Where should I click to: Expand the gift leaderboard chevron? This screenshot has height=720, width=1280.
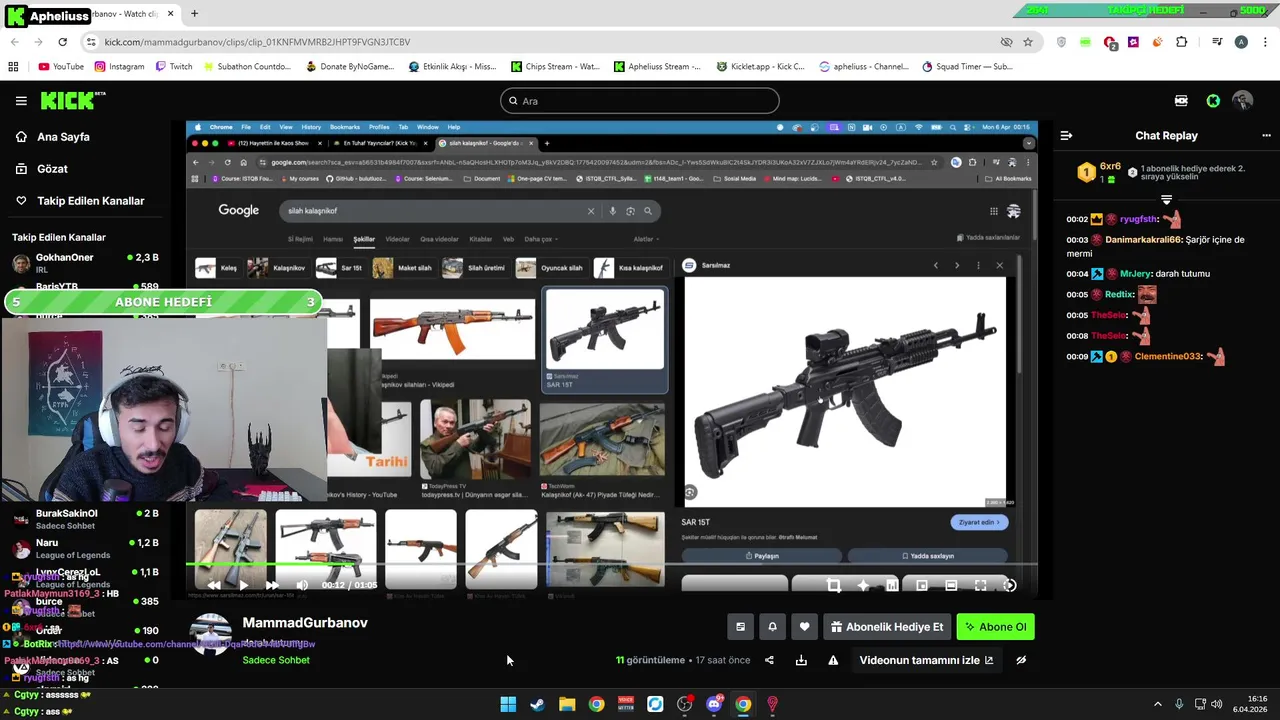coord(1166,200)
